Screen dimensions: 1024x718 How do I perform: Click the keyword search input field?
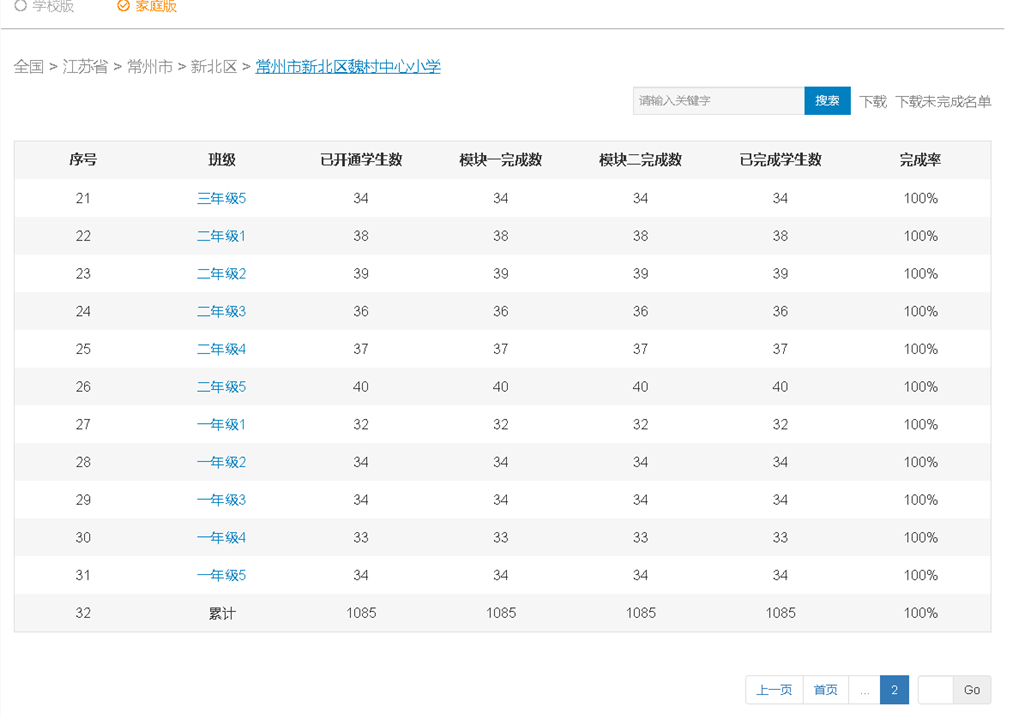click(718, 101)
